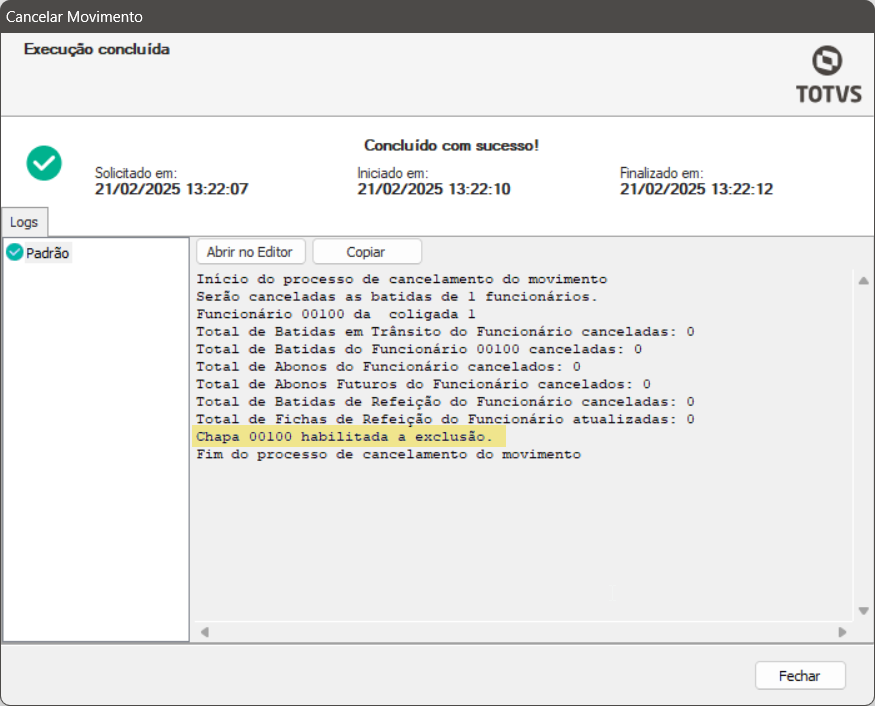Viewport: 875px width, 706px height.
Task: Click the log scroll down arrow
Action: click(863, 611)
